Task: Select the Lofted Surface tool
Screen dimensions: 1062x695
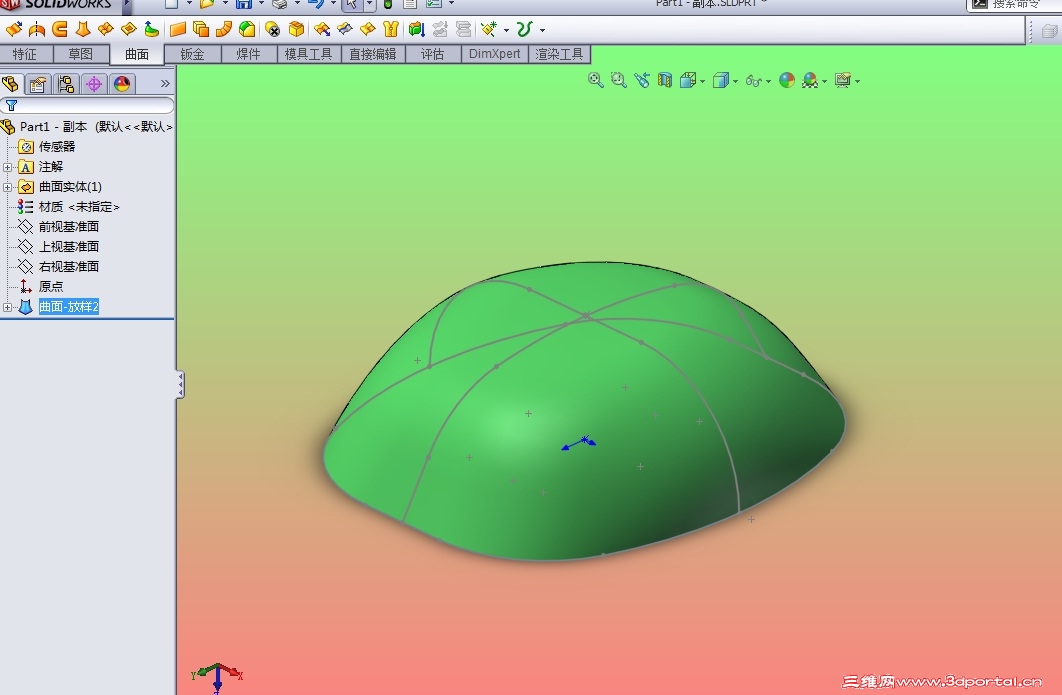Action: tap(83, 29)
